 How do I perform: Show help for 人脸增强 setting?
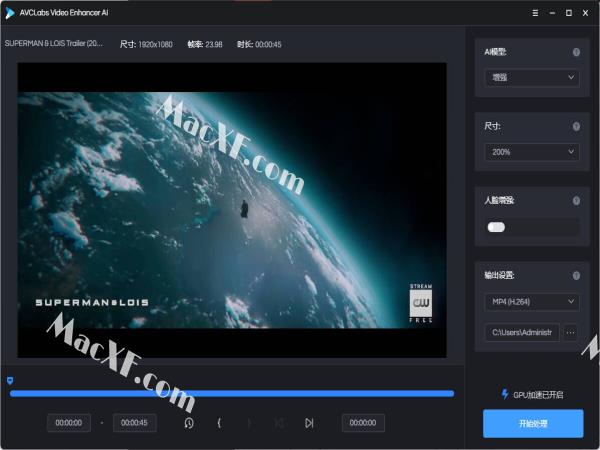[x=576, y=201]
